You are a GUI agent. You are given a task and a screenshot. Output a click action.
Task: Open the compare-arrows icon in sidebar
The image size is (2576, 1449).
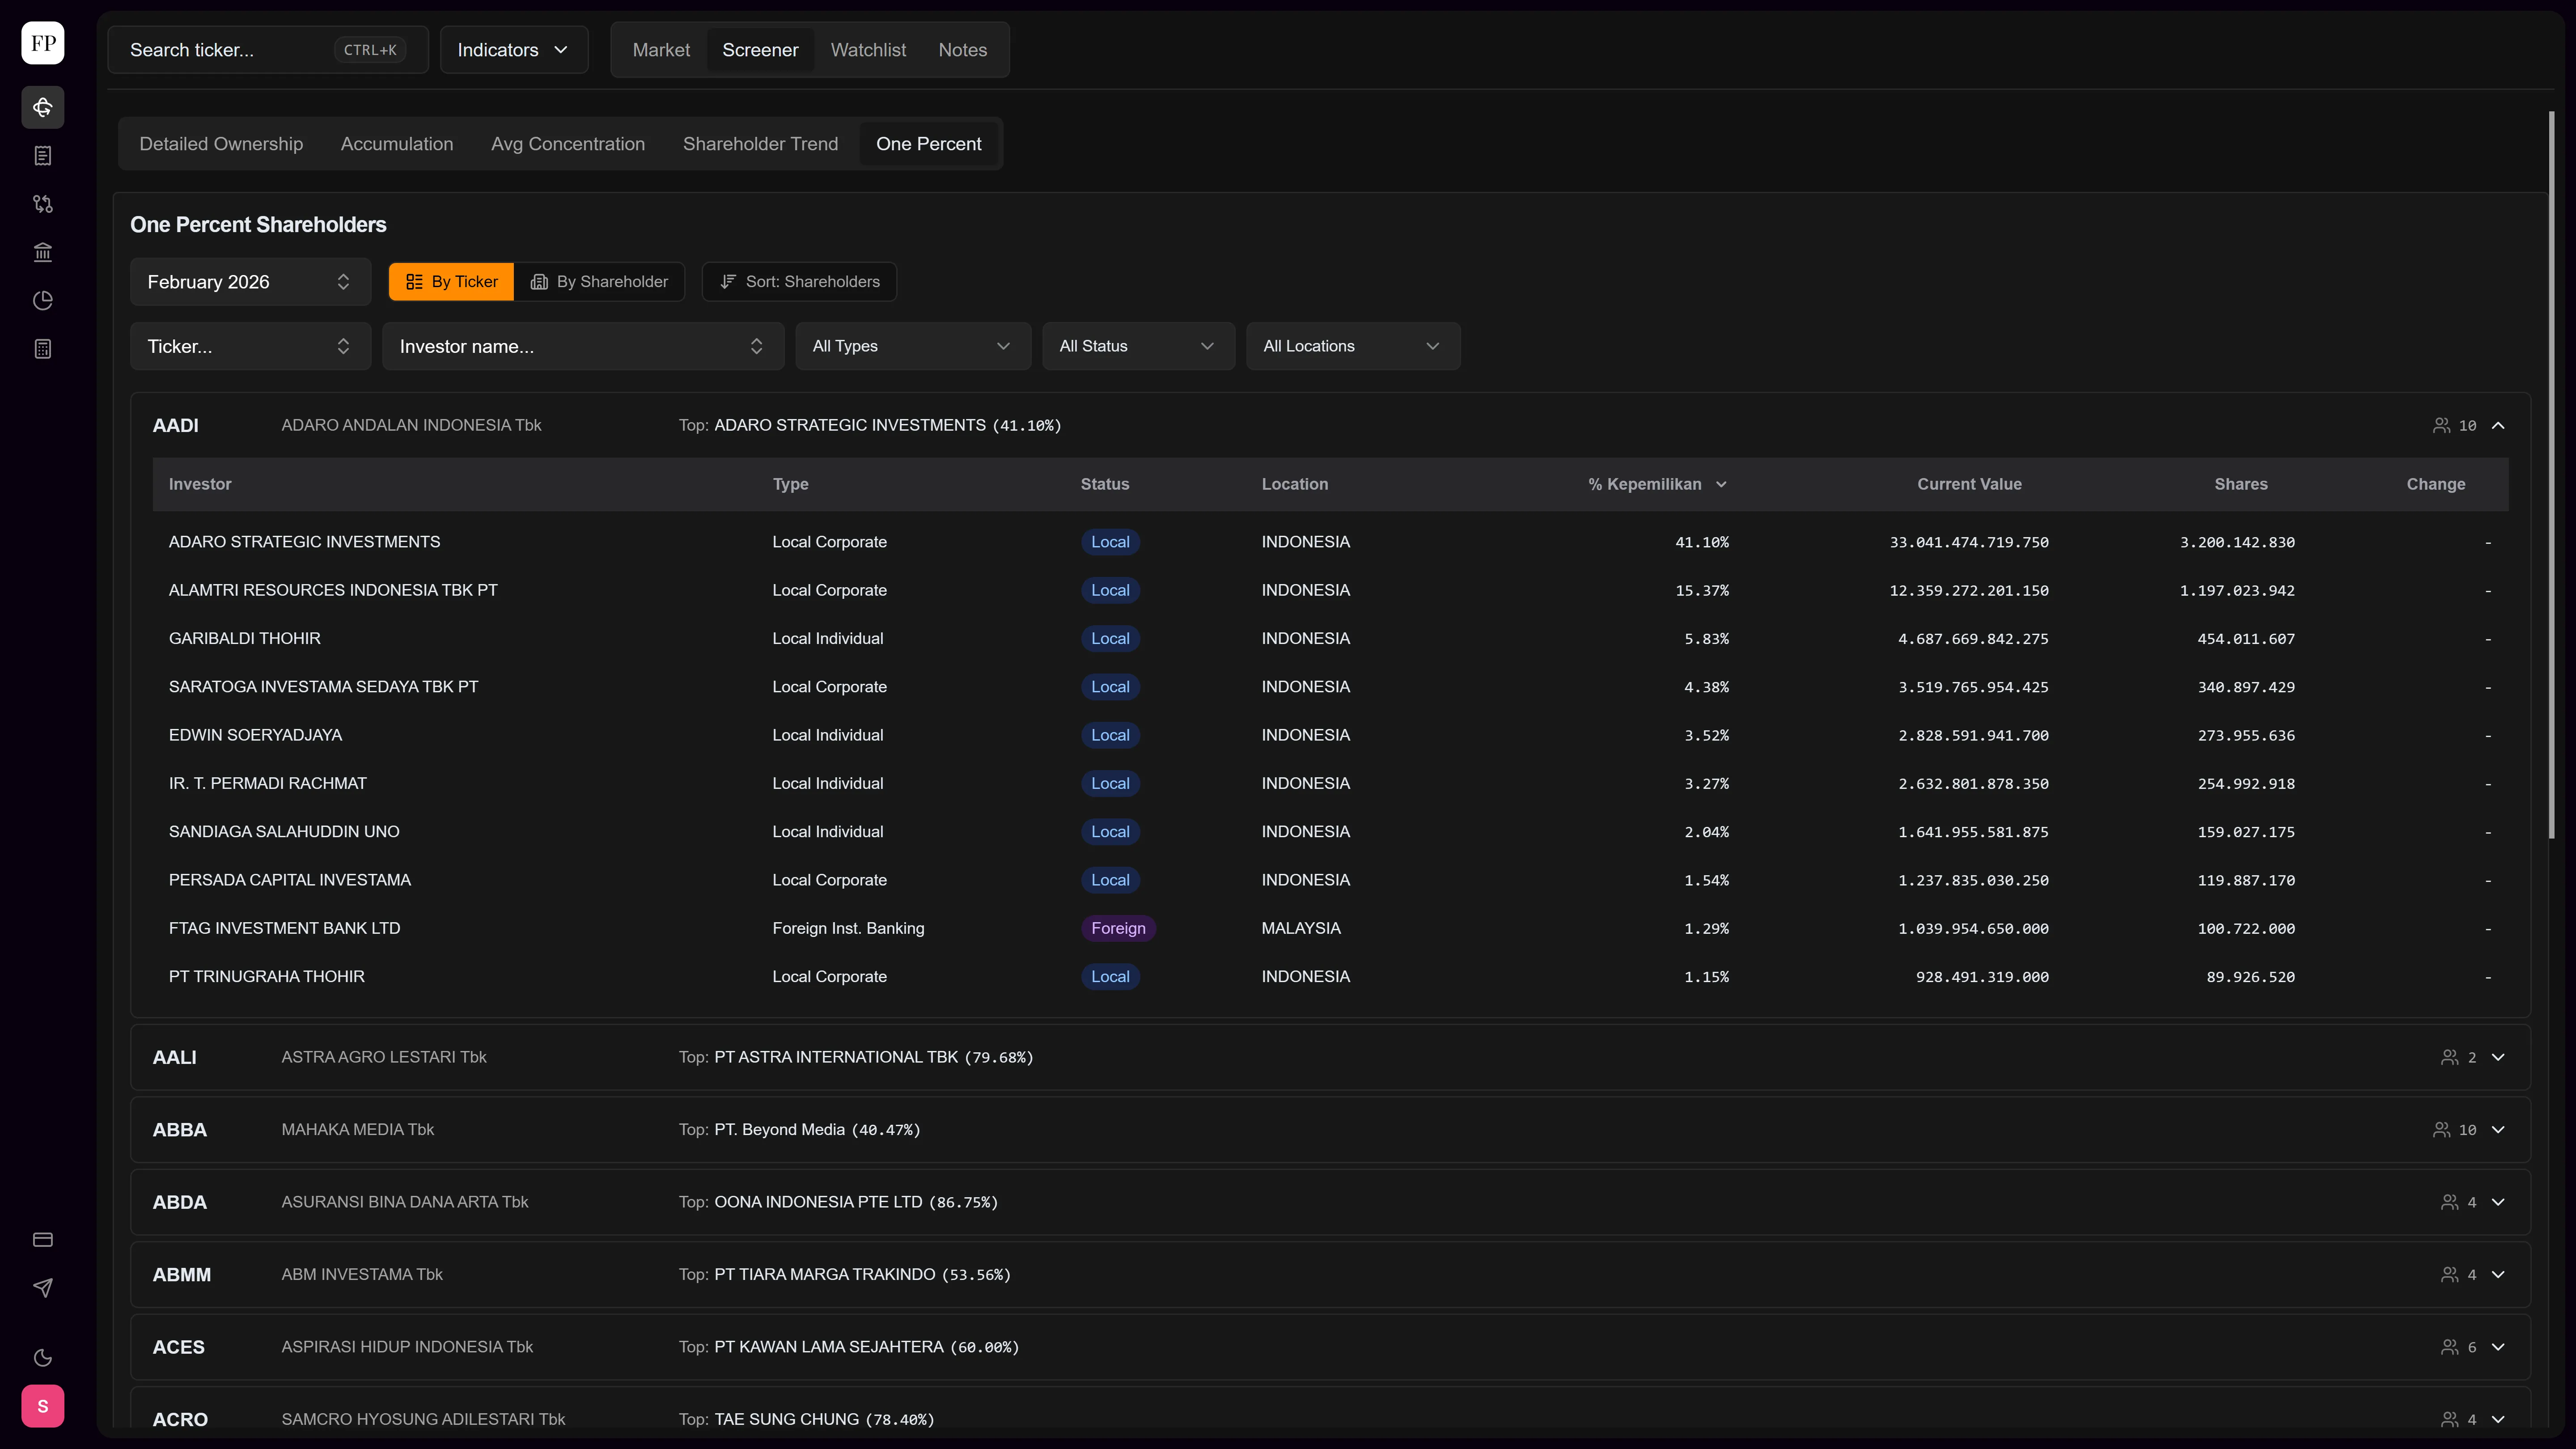43,204
